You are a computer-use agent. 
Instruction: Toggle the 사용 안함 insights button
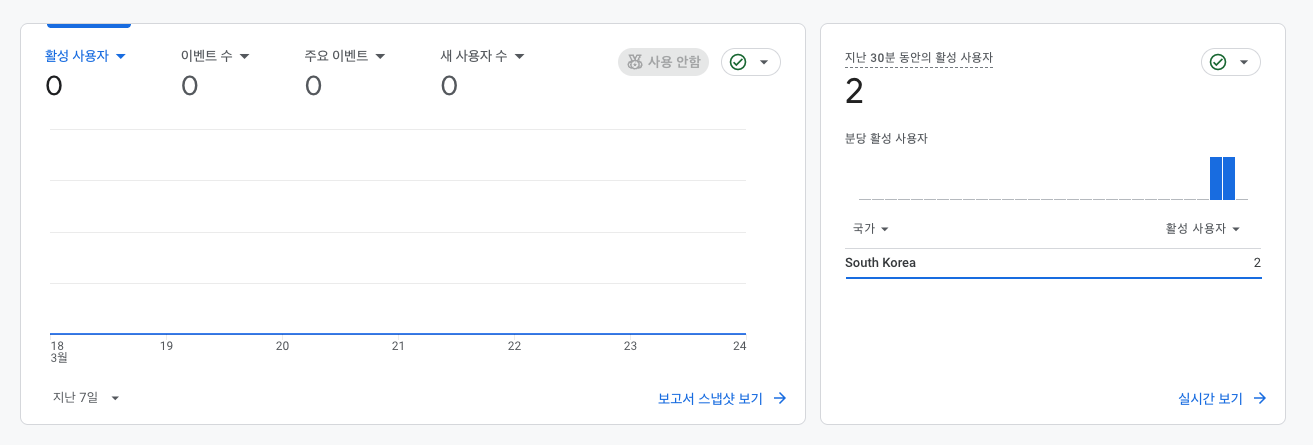click(x=663, y=62)
